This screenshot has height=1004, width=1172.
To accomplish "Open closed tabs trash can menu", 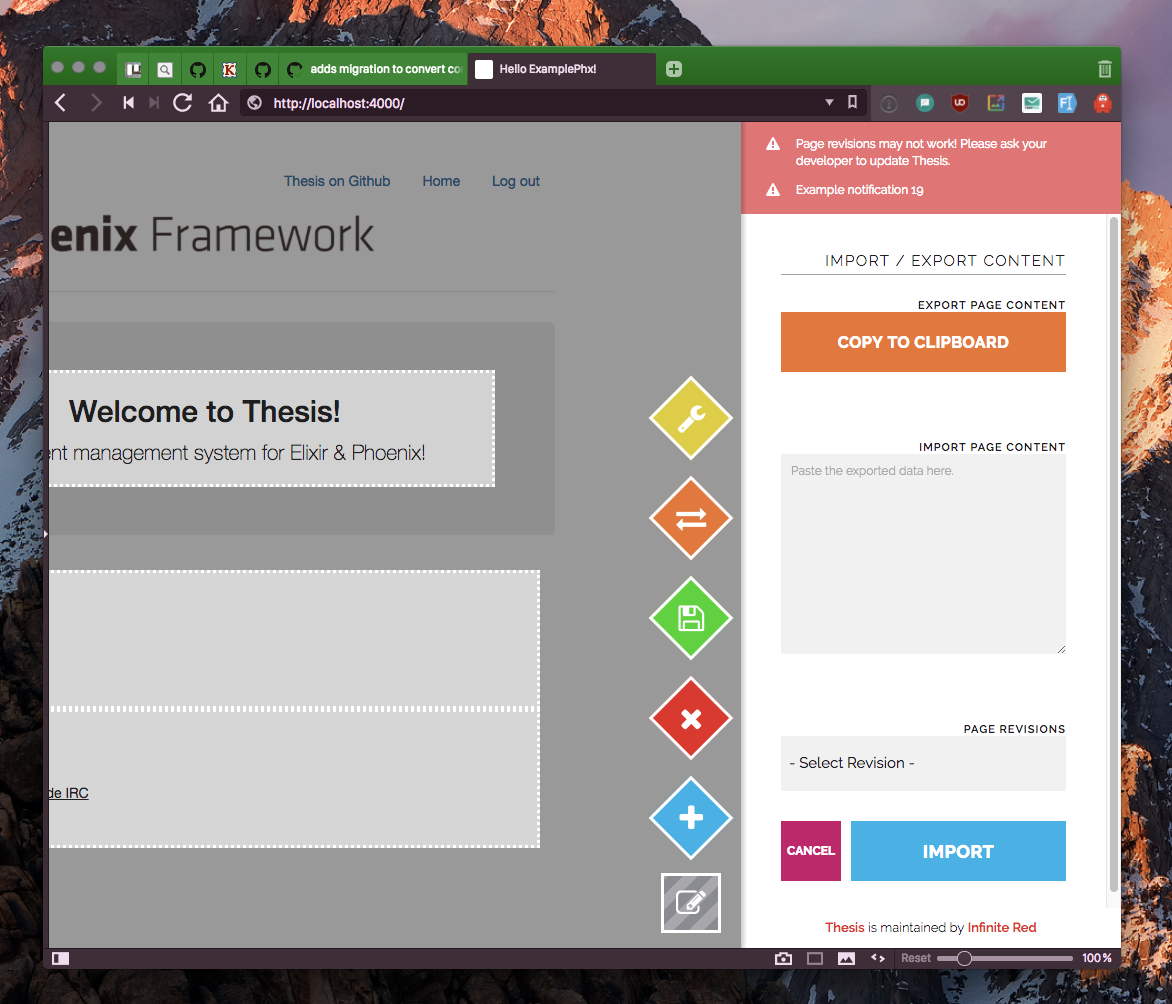I will [1104, 69].
